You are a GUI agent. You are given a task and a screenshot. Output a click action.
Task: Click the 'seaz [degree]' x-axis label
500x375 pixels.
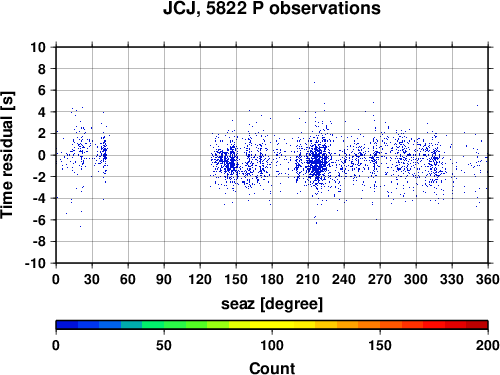[x=272, y=304]
